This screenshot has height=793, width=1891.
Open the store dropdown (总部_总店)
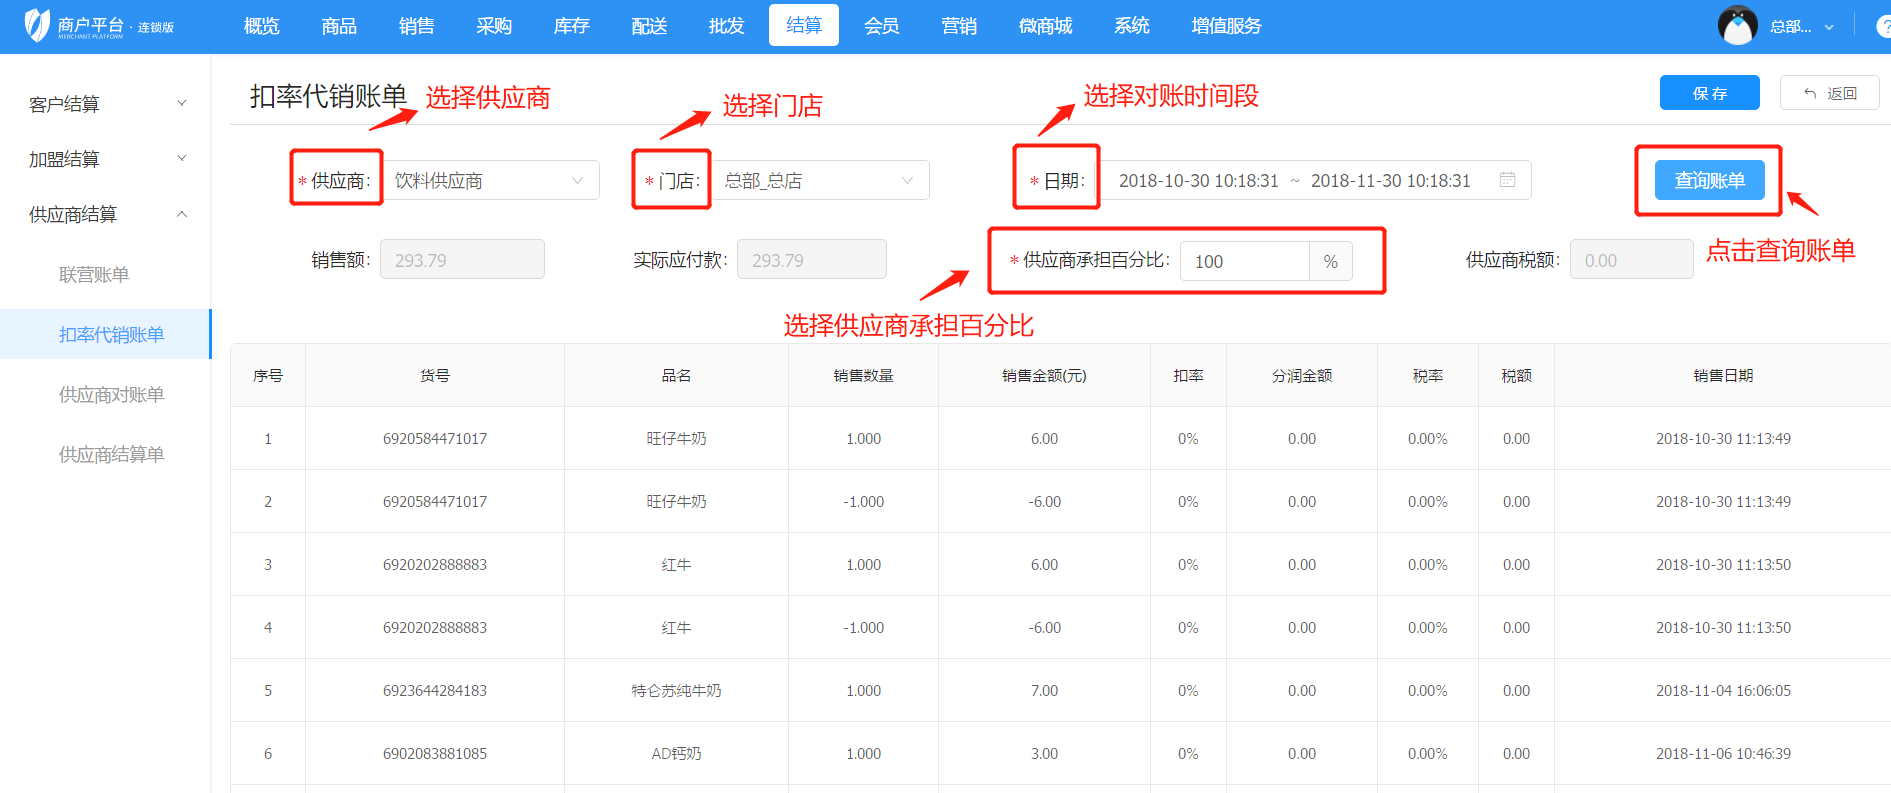[x=819, y=181]
